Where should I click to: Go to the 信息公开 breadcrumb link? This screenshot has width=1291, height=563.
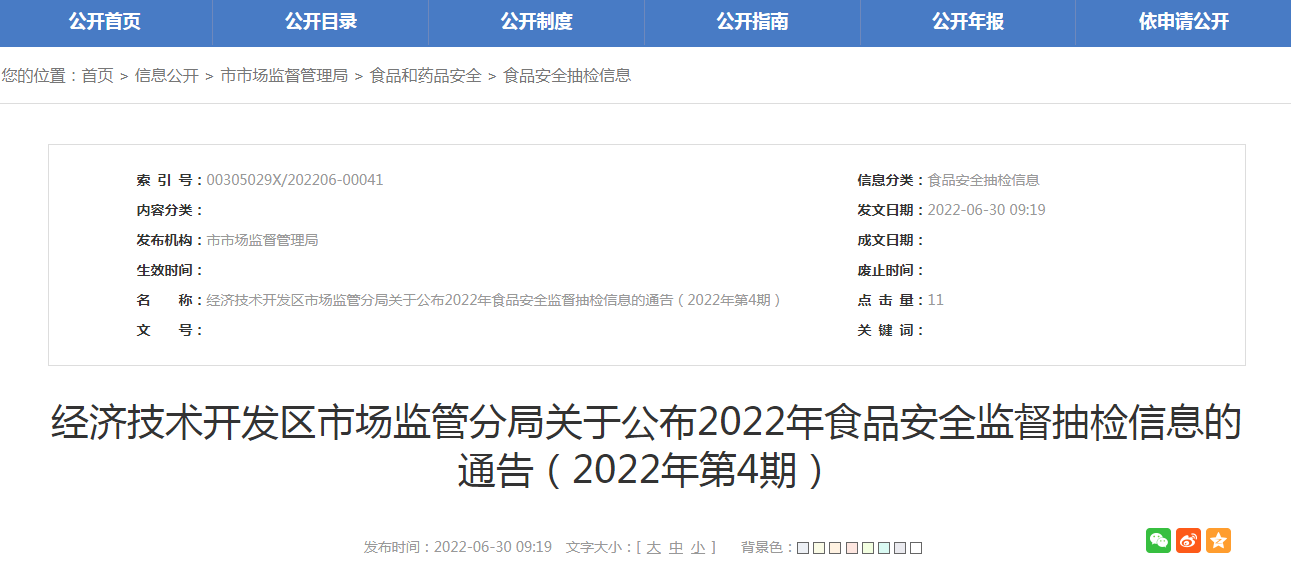coord(167,76)
